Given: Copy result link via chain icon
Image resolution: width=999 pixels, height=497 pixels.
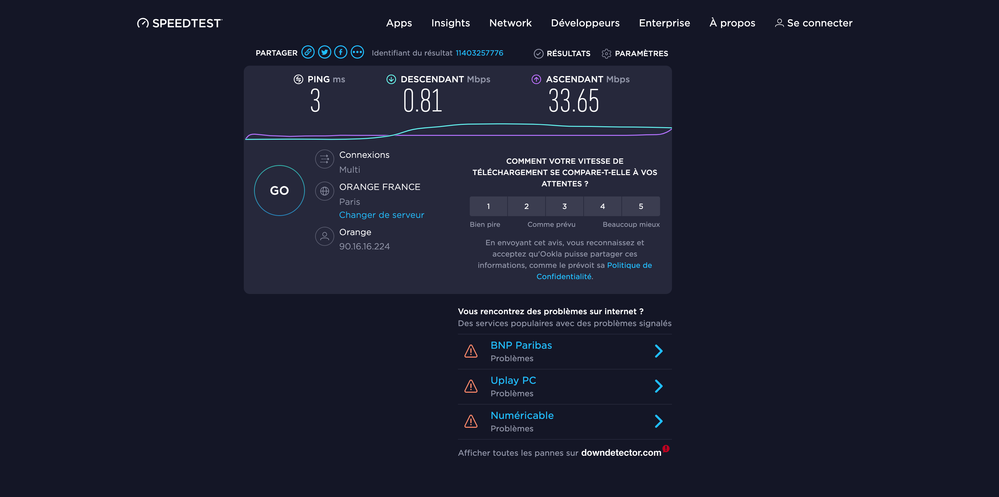Looking at the screenshot, I should point(308,52).
